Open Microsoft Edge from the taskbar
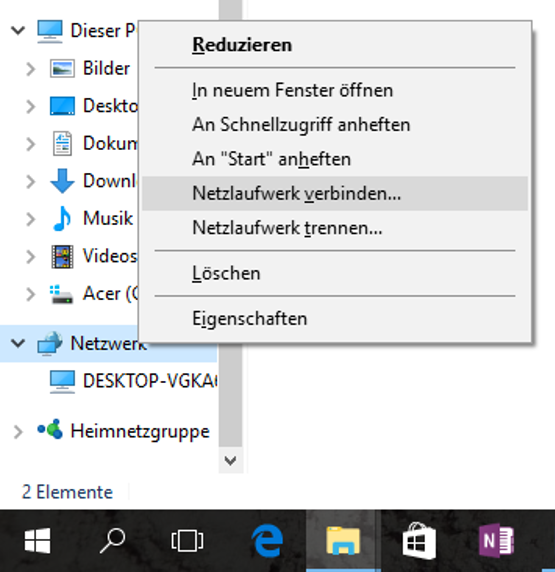 click(x=267, y=541)
